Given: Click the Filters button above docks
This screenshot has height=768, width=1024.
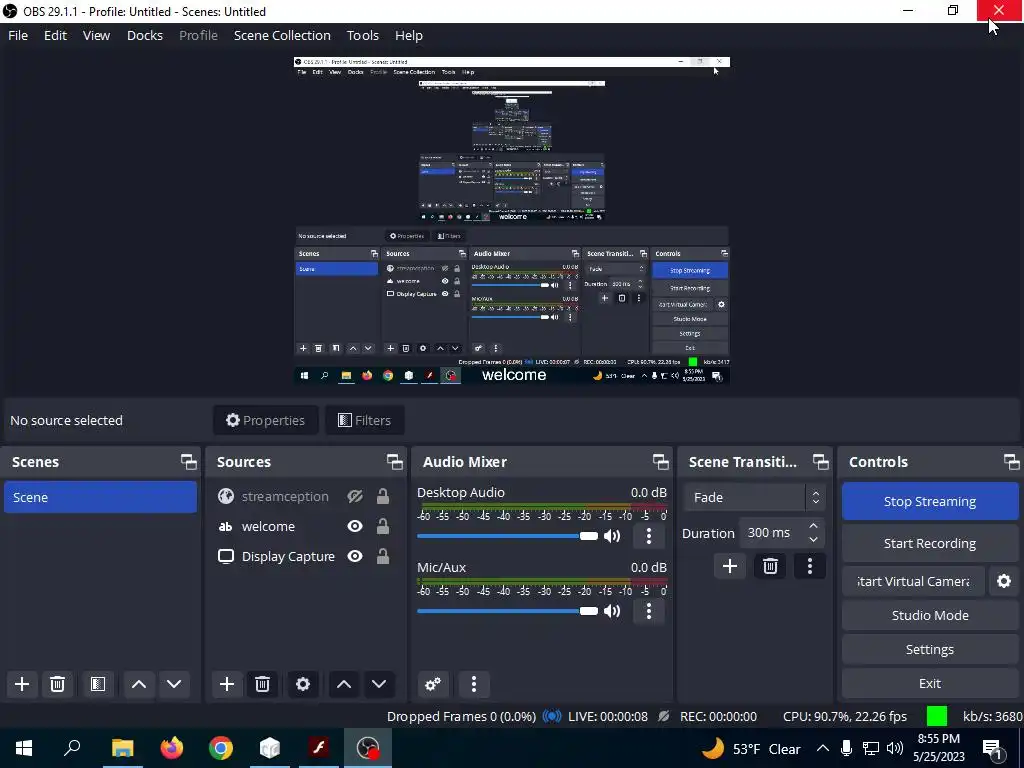Looking at the screenshot, I should [x=364, y=420].
